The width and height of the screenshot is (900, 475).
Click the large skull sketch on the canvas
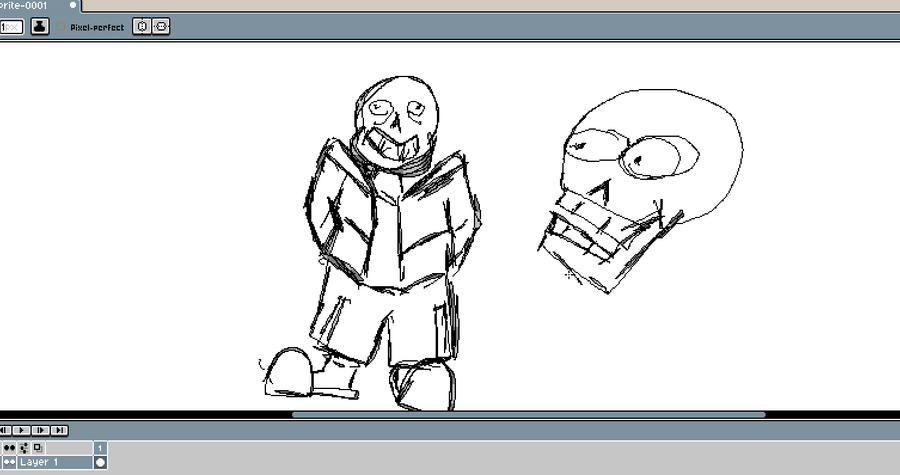pos(640,190)
